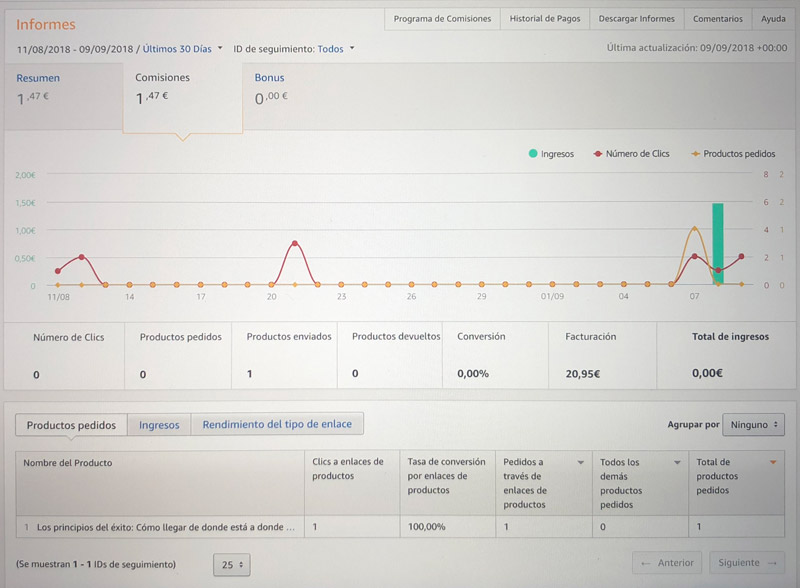Image resolution: width=800 pixels, height=588 pixels.
Task: Open the Agrupar por Ninguno selector
Action: click(x=753, y=425)
